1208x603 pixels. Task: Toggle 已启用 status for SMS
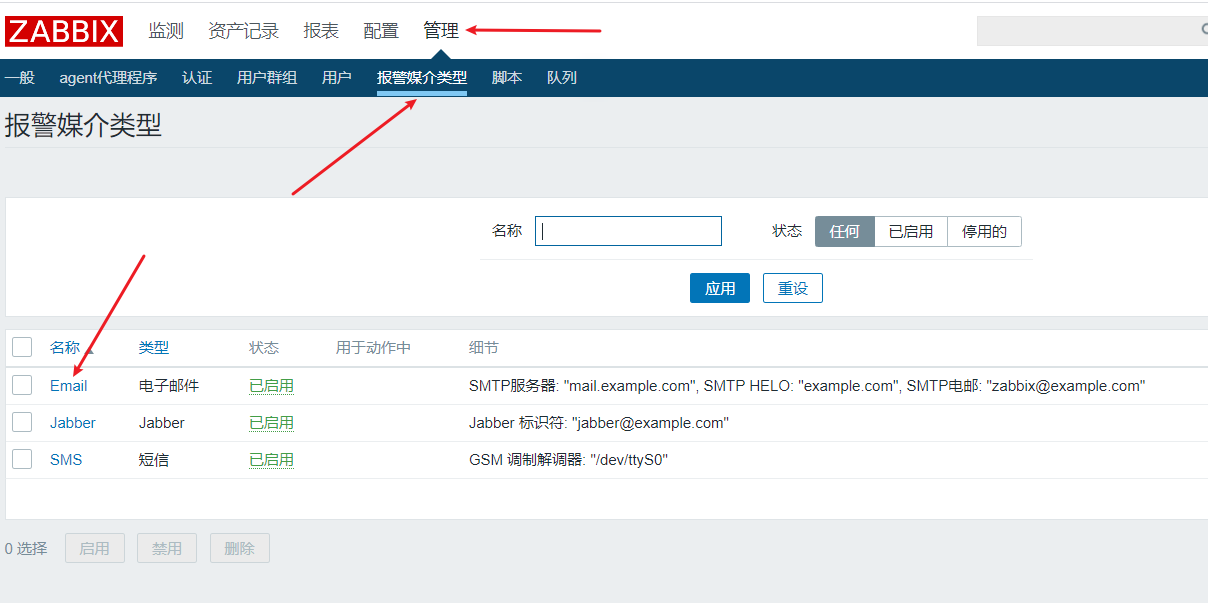271,459
